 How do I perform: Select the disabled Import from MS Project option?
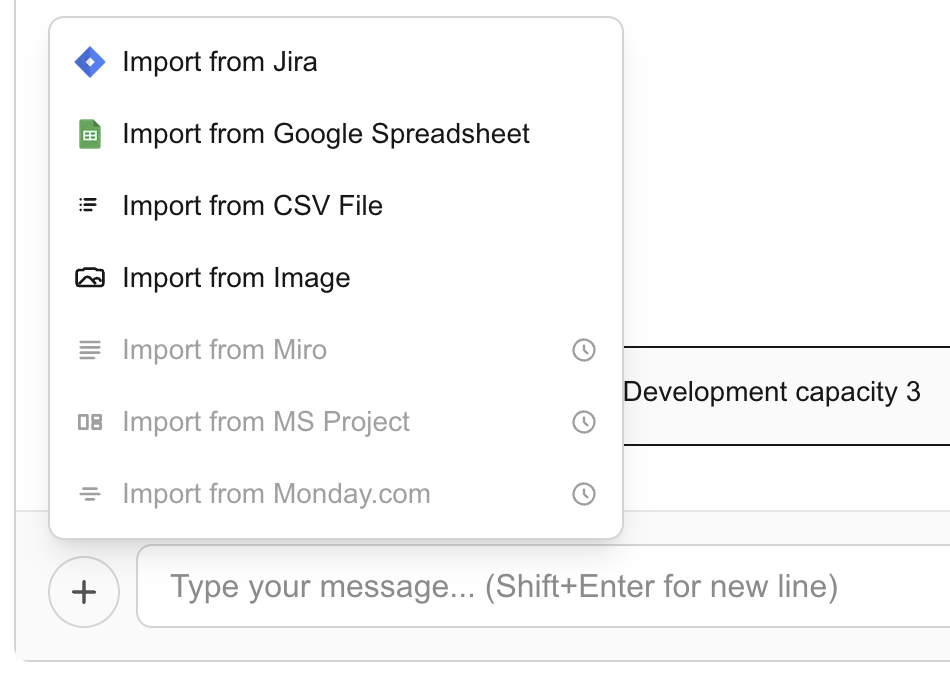[265, 421]
